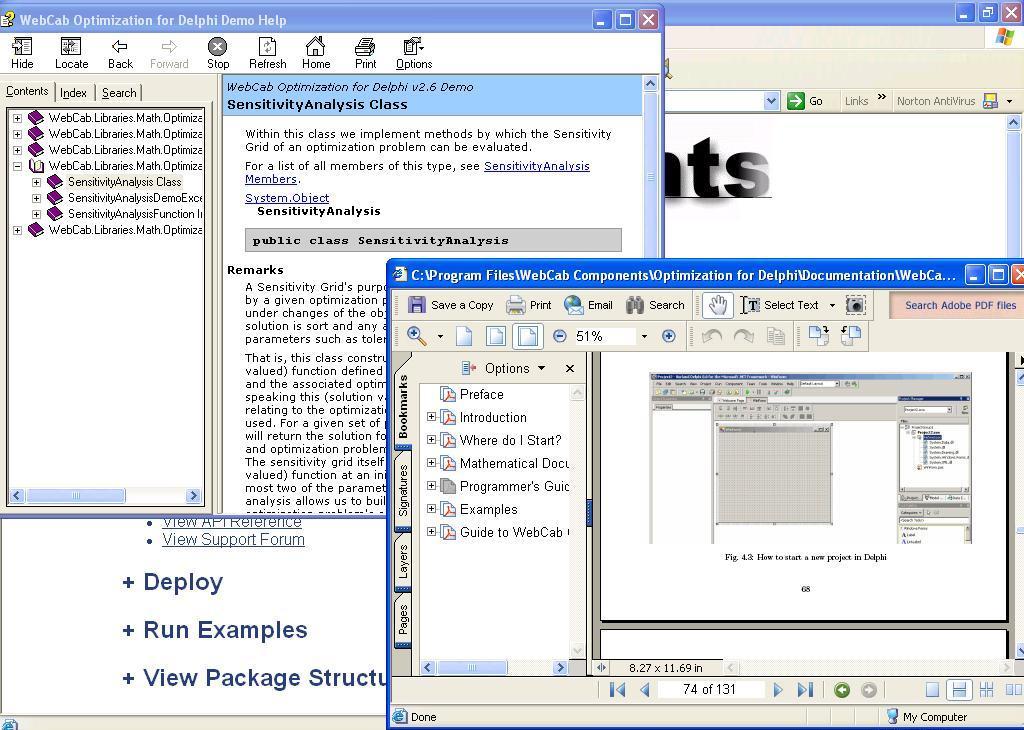
Task: Click Search Adobe PDF files box
Action: pos(959,305)
